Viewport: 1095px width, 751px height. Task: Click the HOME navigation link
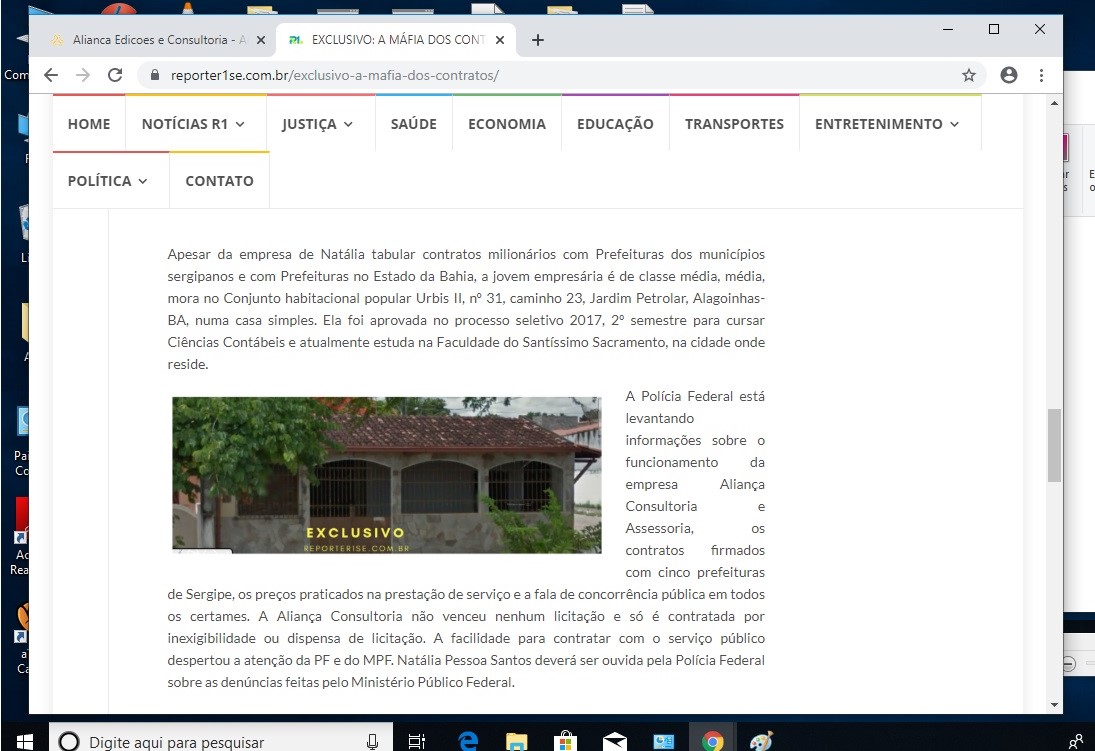pos(89,124)
